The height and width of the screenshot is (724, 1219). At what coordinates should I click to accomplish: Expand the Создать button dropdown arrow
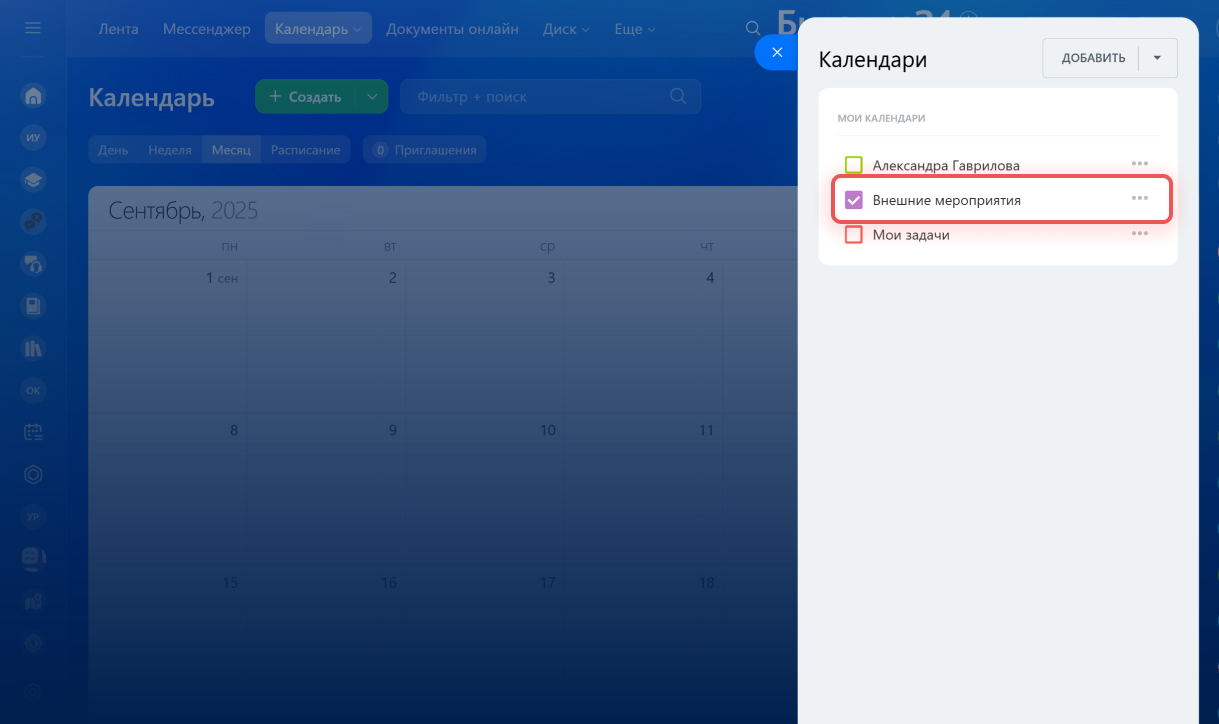[x=371, y=97]
